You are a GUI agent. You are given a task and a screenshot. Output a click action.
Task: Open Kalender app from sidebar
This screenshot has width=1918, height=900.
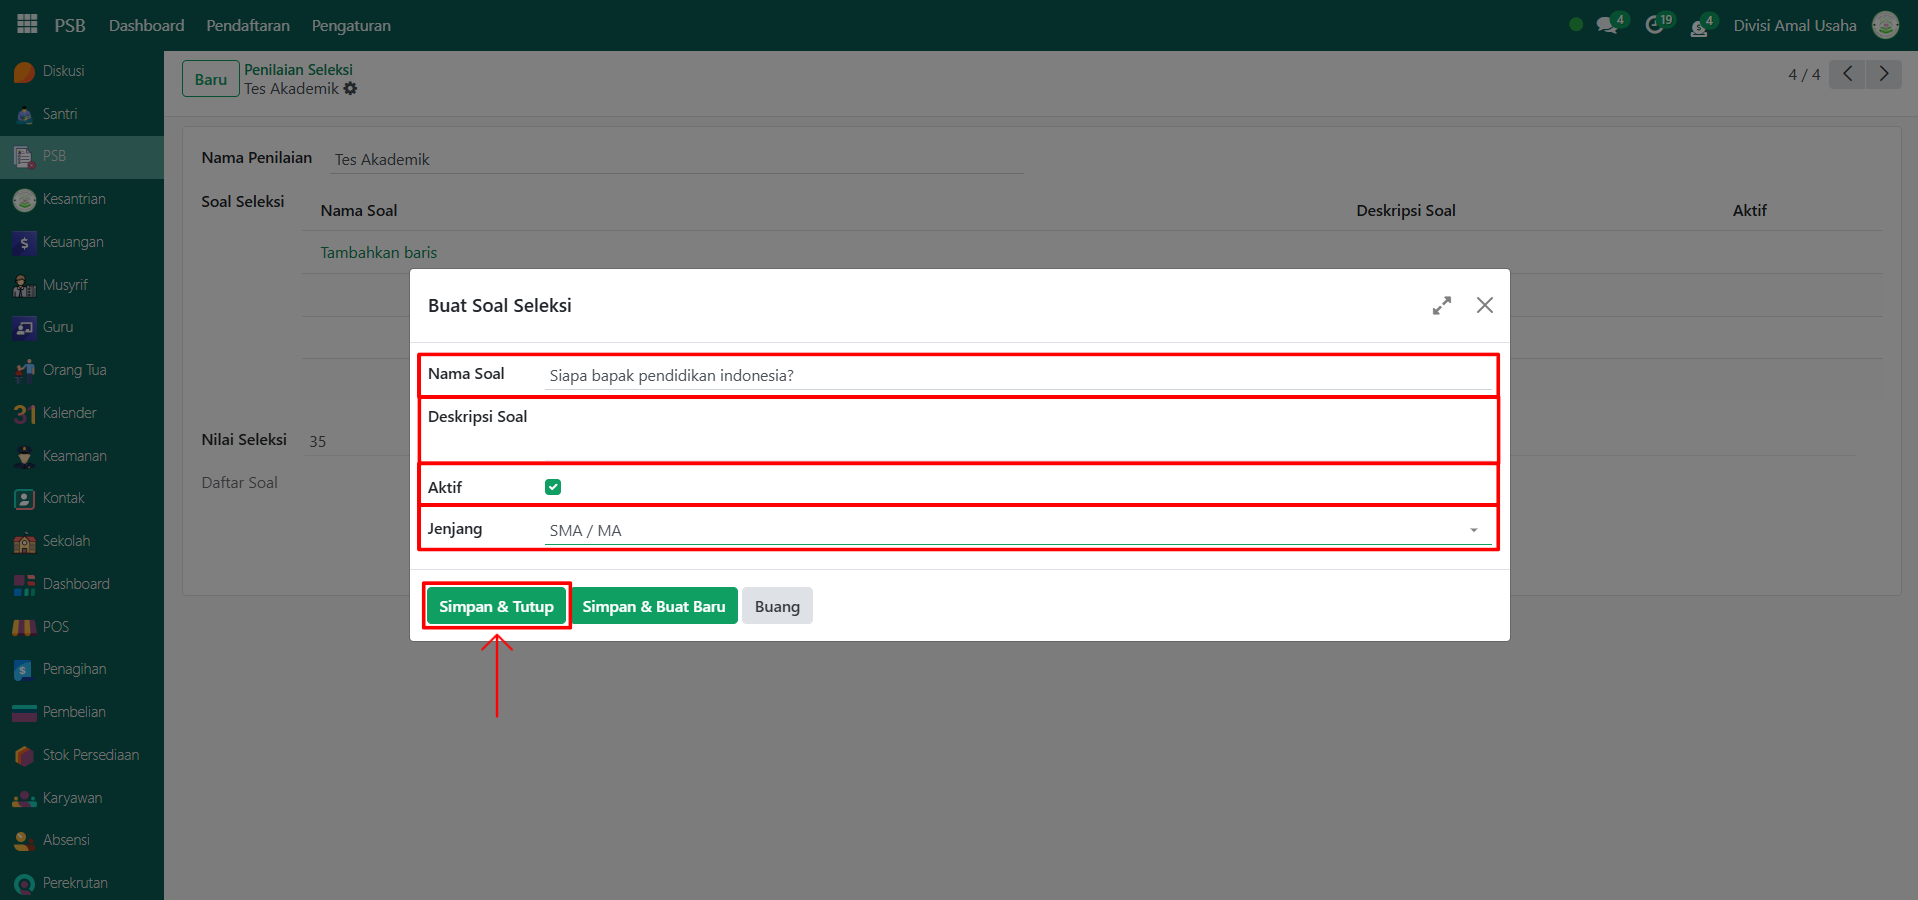coord(69,413)
